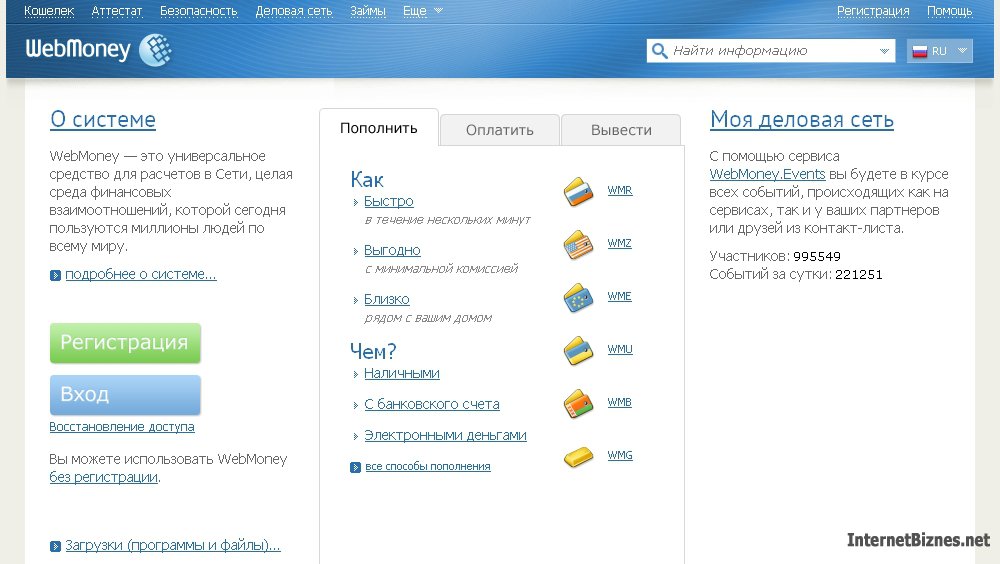Click arrow icon beside 'Загрузки (программы и файлы)'
The width and height of the screenshot is (1000, 564).
pos(55,546)
